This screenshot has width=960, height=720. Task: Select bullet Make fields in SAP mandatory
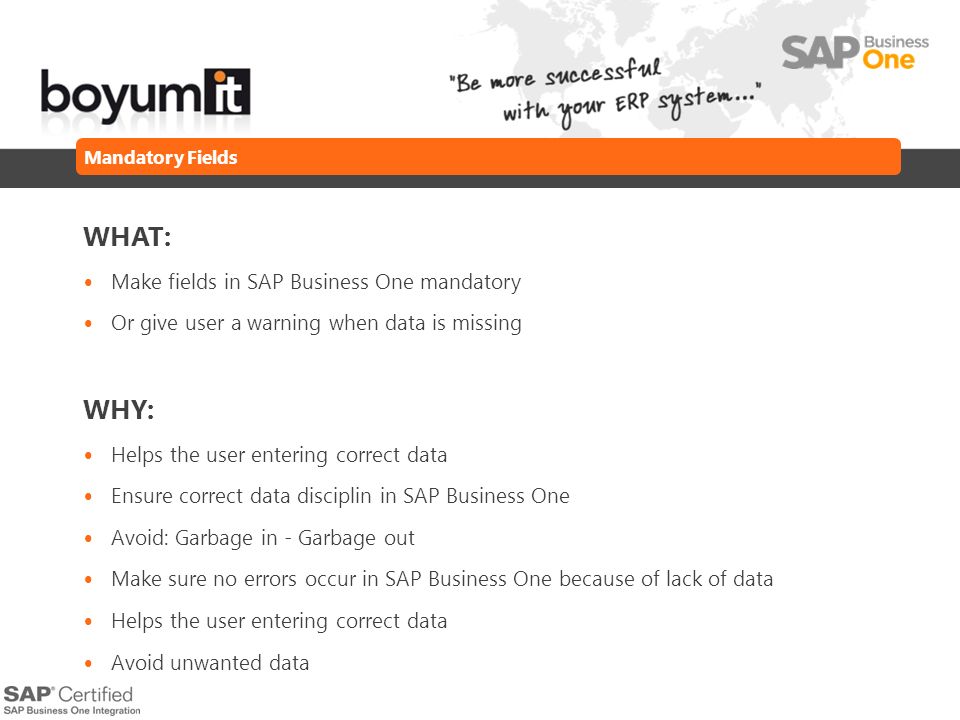click(x=316, y=282)
